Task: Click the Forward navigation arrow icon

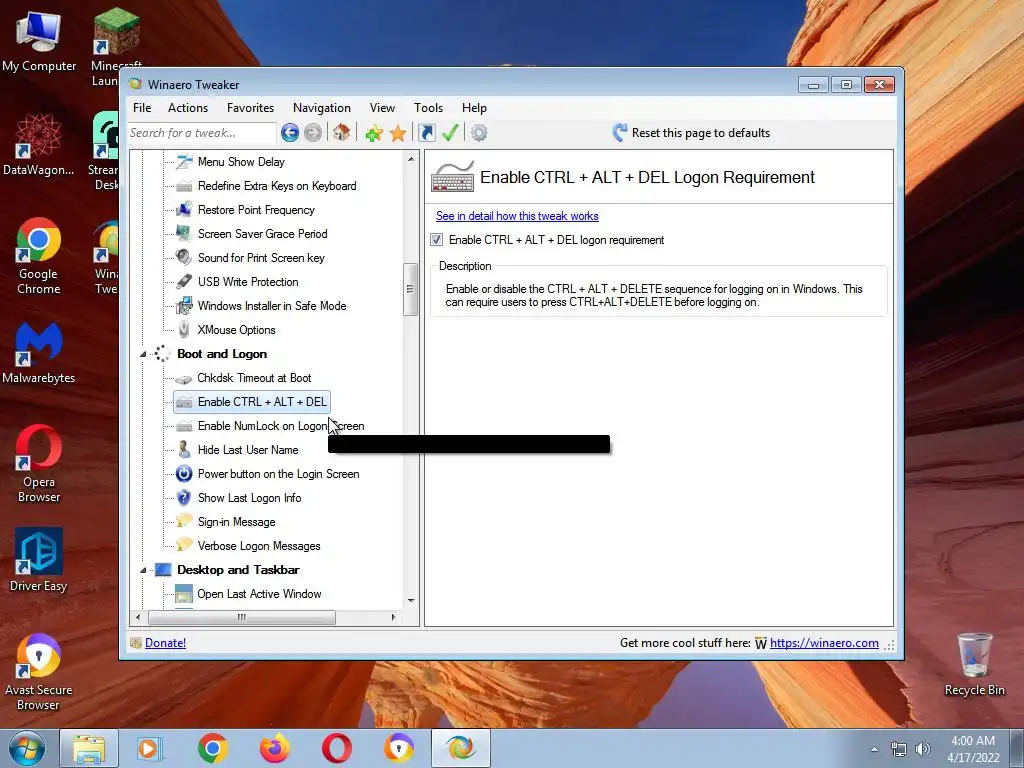Action: click(313, 133)
